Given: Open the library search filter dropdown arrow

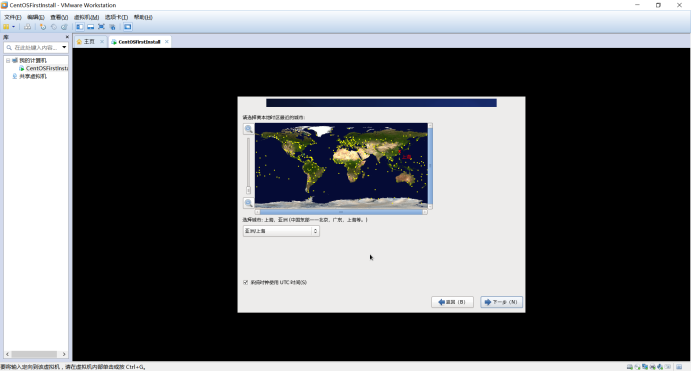Looking at the screenshot, I should coord(64,47).
